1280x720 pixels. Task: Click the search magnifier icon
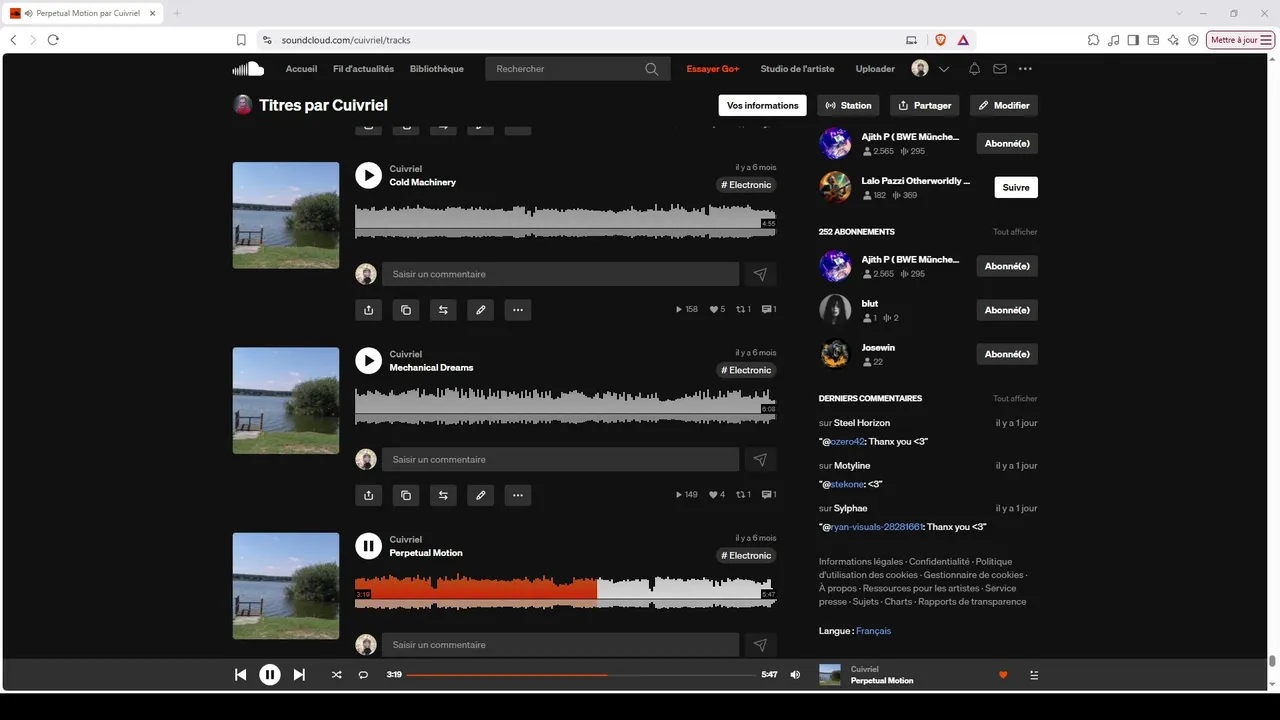click(652, 69)
